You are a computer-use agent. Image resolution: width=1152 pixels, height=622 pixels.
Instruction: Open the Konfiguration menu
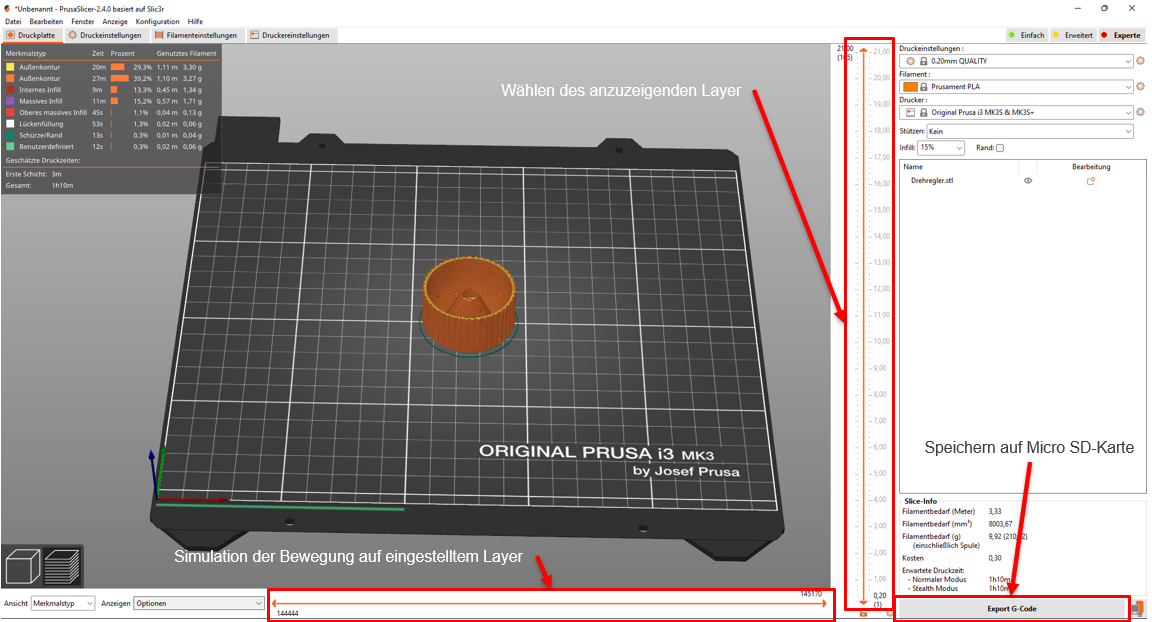(157, 21)
